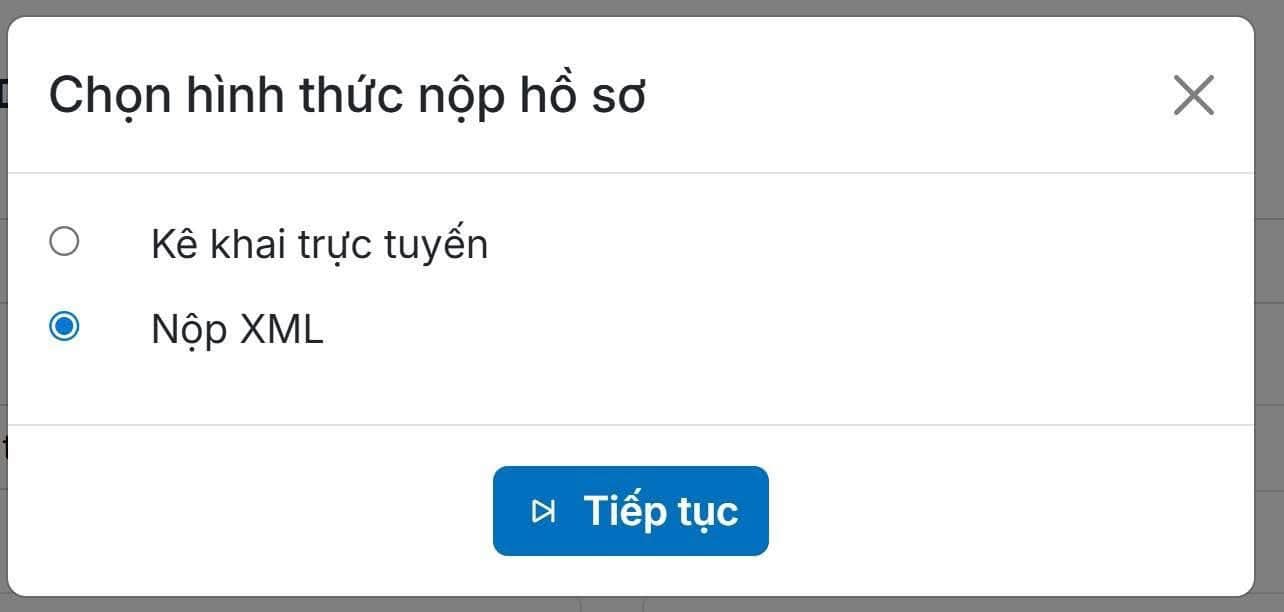Click the triangle-bar icon left of Tiếp tục
This screenshot has height=612, width=1284.
pyautogui.click(x=543, y=512)
